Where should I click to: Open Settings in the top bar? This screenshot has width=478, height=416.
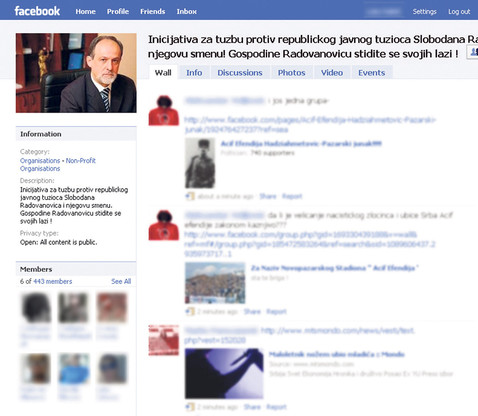(x=424, y=12)
